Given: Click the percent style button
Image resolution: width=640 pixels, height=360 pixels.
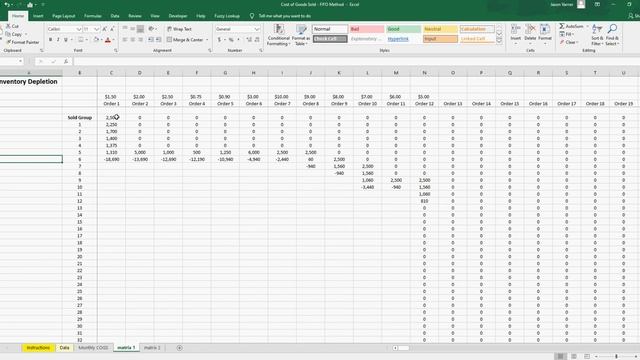Looking at the screenshot, I should coord(231,40).
